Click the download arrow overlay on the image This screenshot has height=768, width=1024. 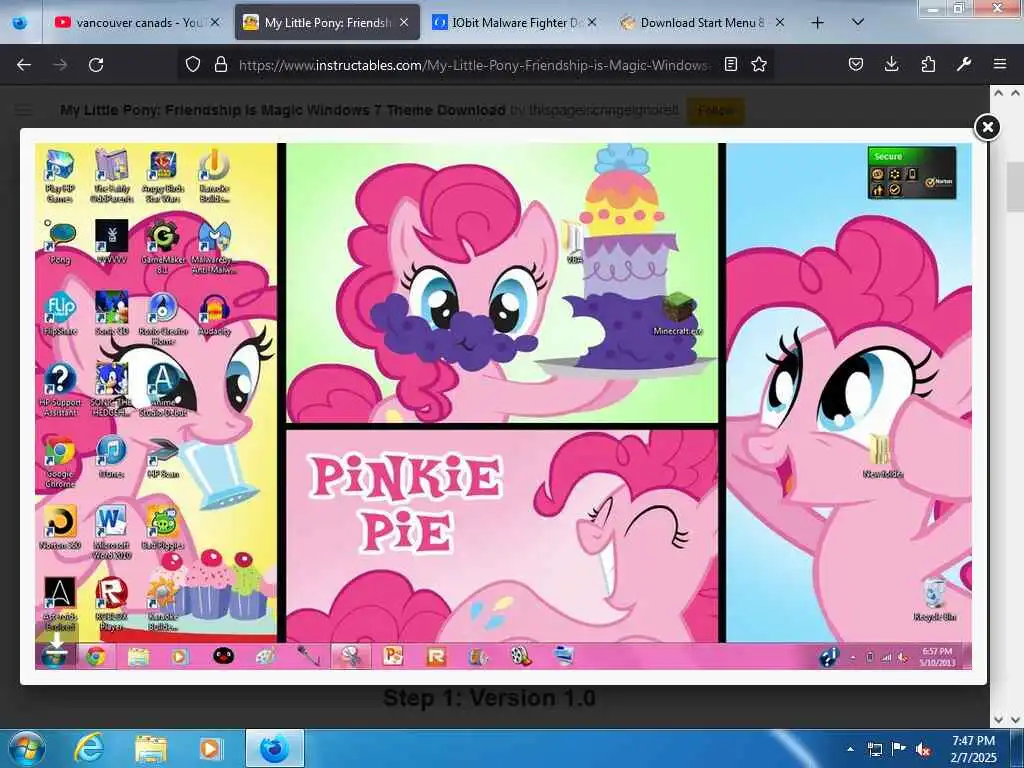(57, 641)
